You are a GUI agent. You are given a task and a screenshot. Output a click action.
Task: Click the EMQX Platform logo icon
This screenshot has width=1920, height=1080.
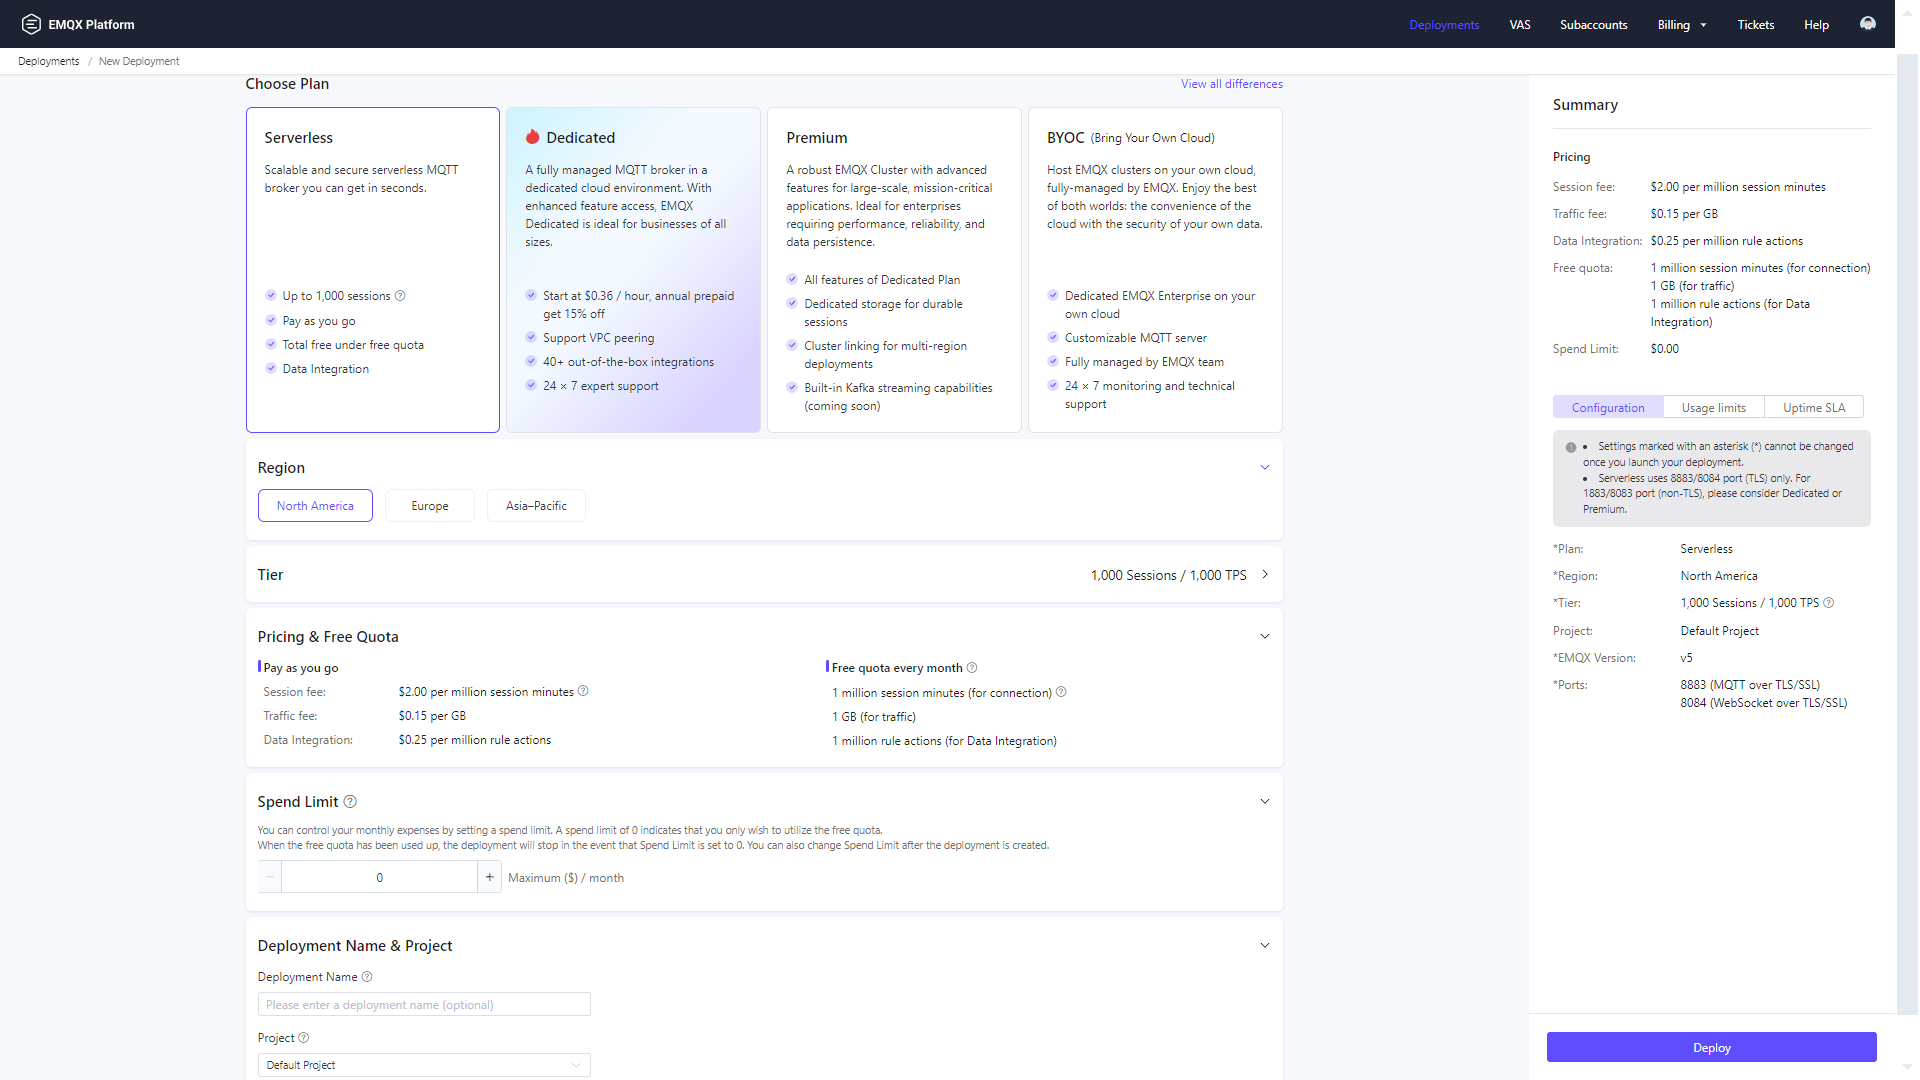30,23
